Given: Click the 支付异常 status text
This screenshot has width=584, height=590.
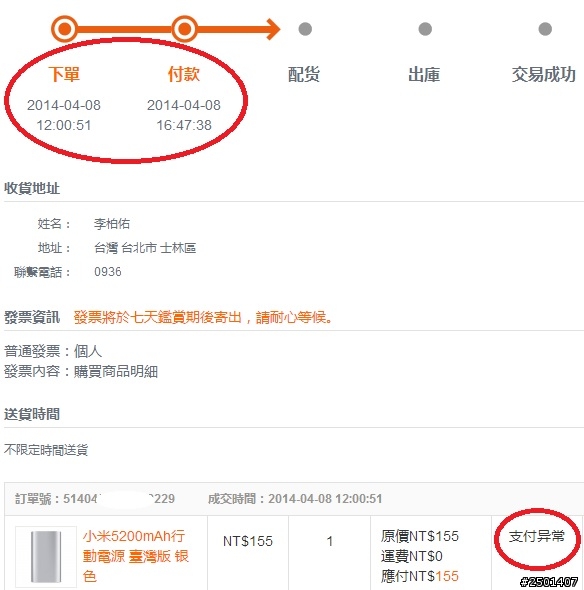Looking at the screenshot, I should tap(537, 536).
